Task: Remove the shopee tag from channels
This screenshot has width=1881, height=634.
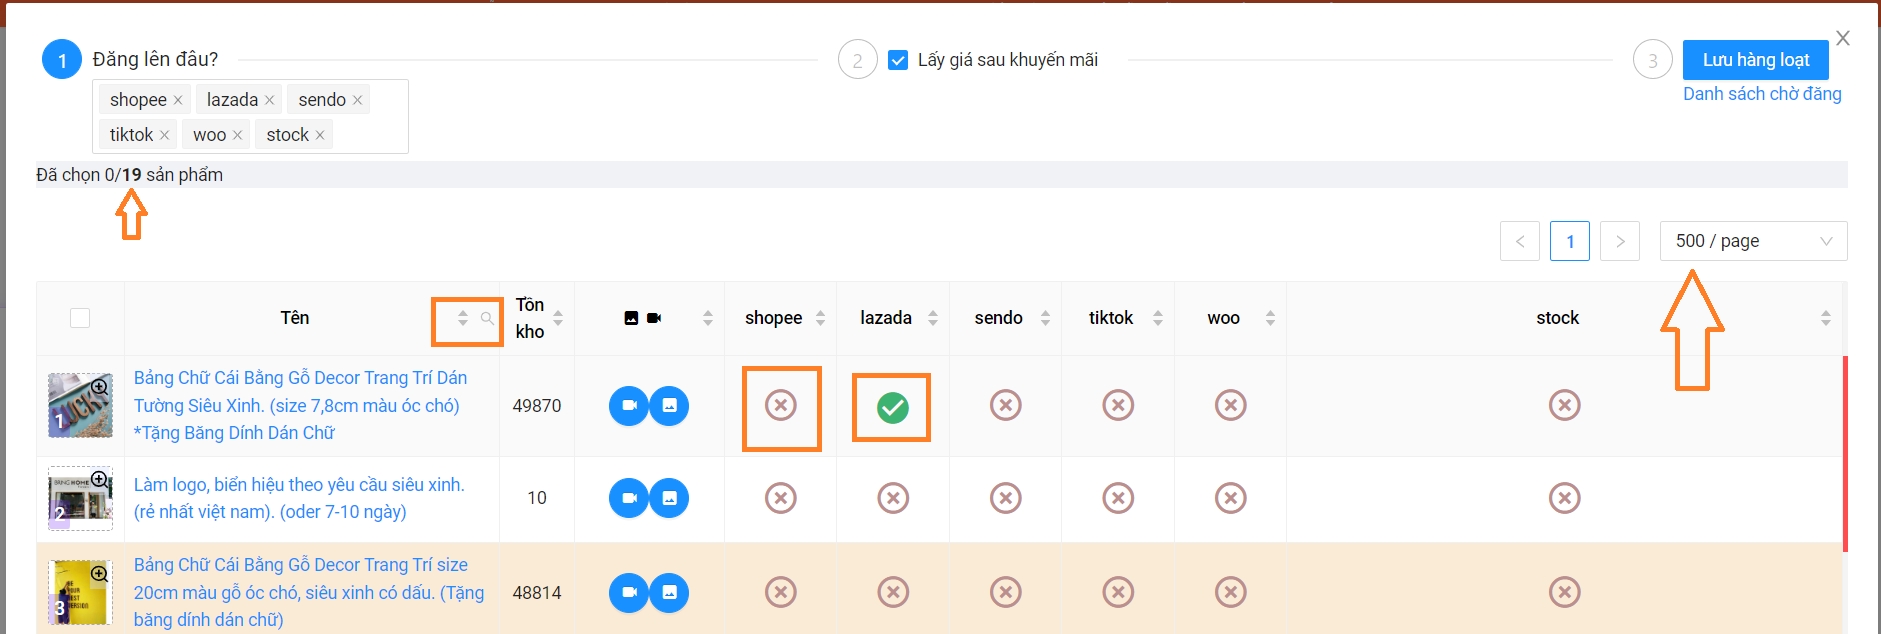Action: 178,100
